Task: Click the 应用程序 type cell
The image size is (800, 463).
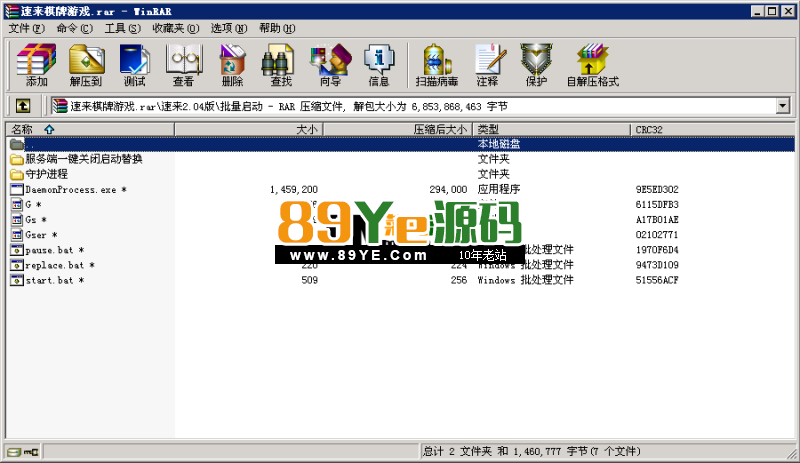Action: pos(498,189)
